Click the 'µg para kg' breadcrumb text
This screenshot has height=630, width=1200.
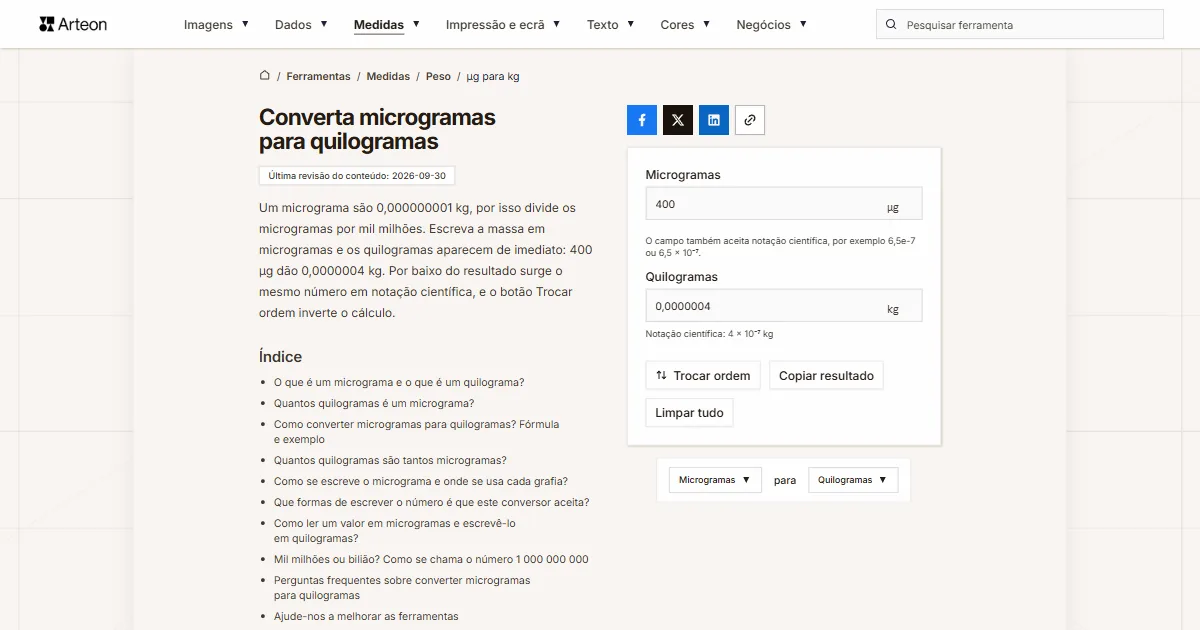click(x=493, y=76)
